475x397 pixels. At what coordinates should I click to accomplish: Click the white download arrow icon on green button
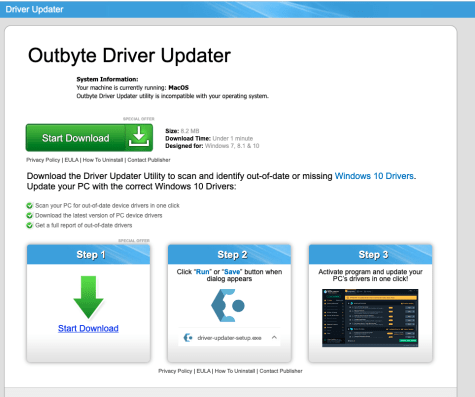pos(139,136)
